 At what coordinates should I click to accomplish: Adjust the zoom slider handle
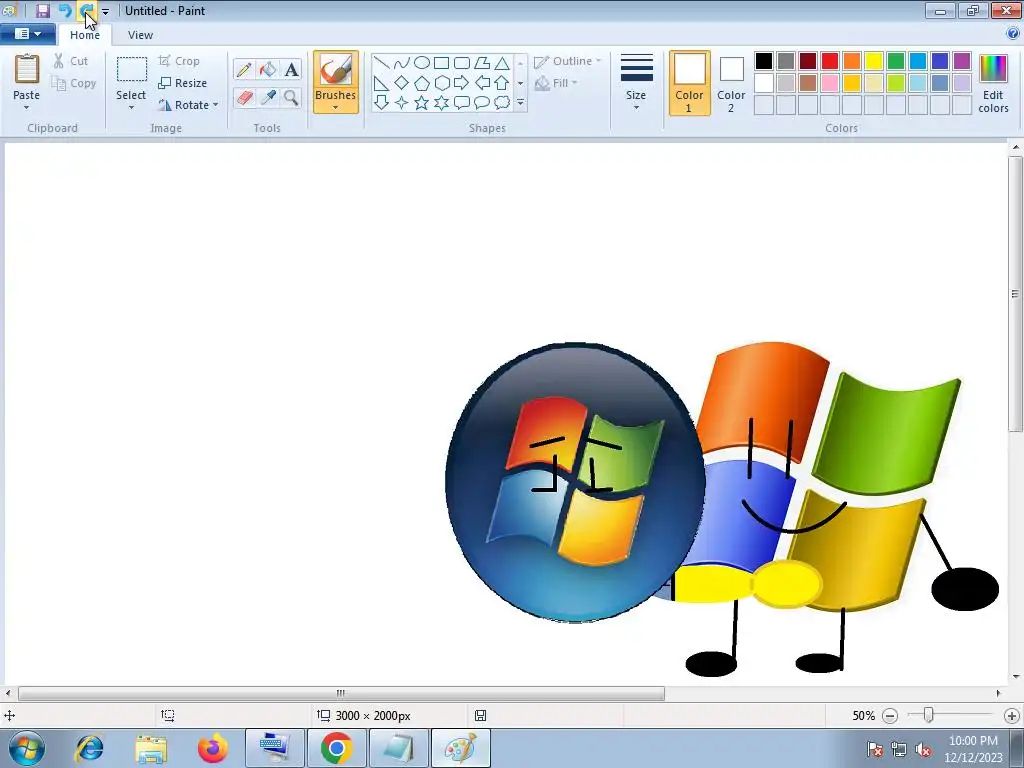928,716
